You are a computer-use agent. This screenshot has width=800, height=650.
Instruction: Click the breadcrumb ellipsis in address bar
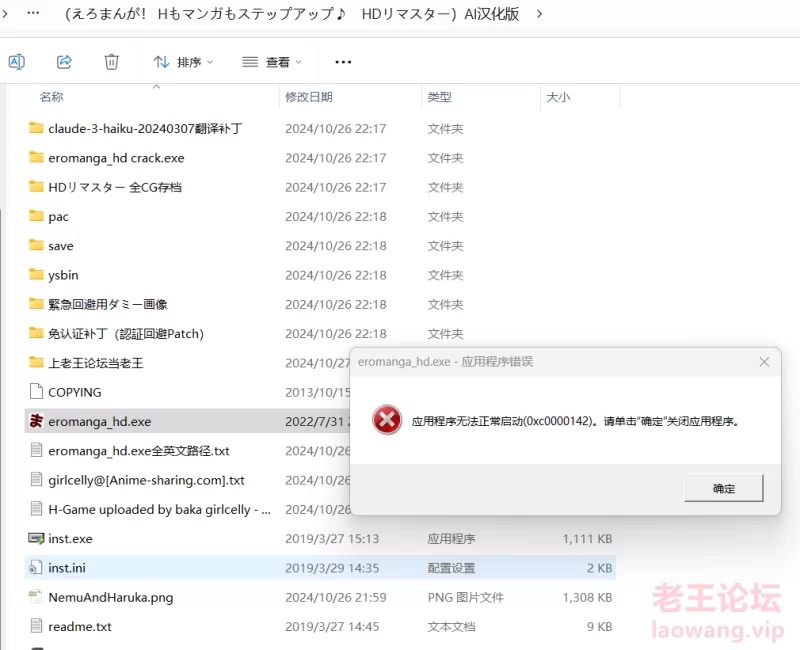[x=33, y=13]
